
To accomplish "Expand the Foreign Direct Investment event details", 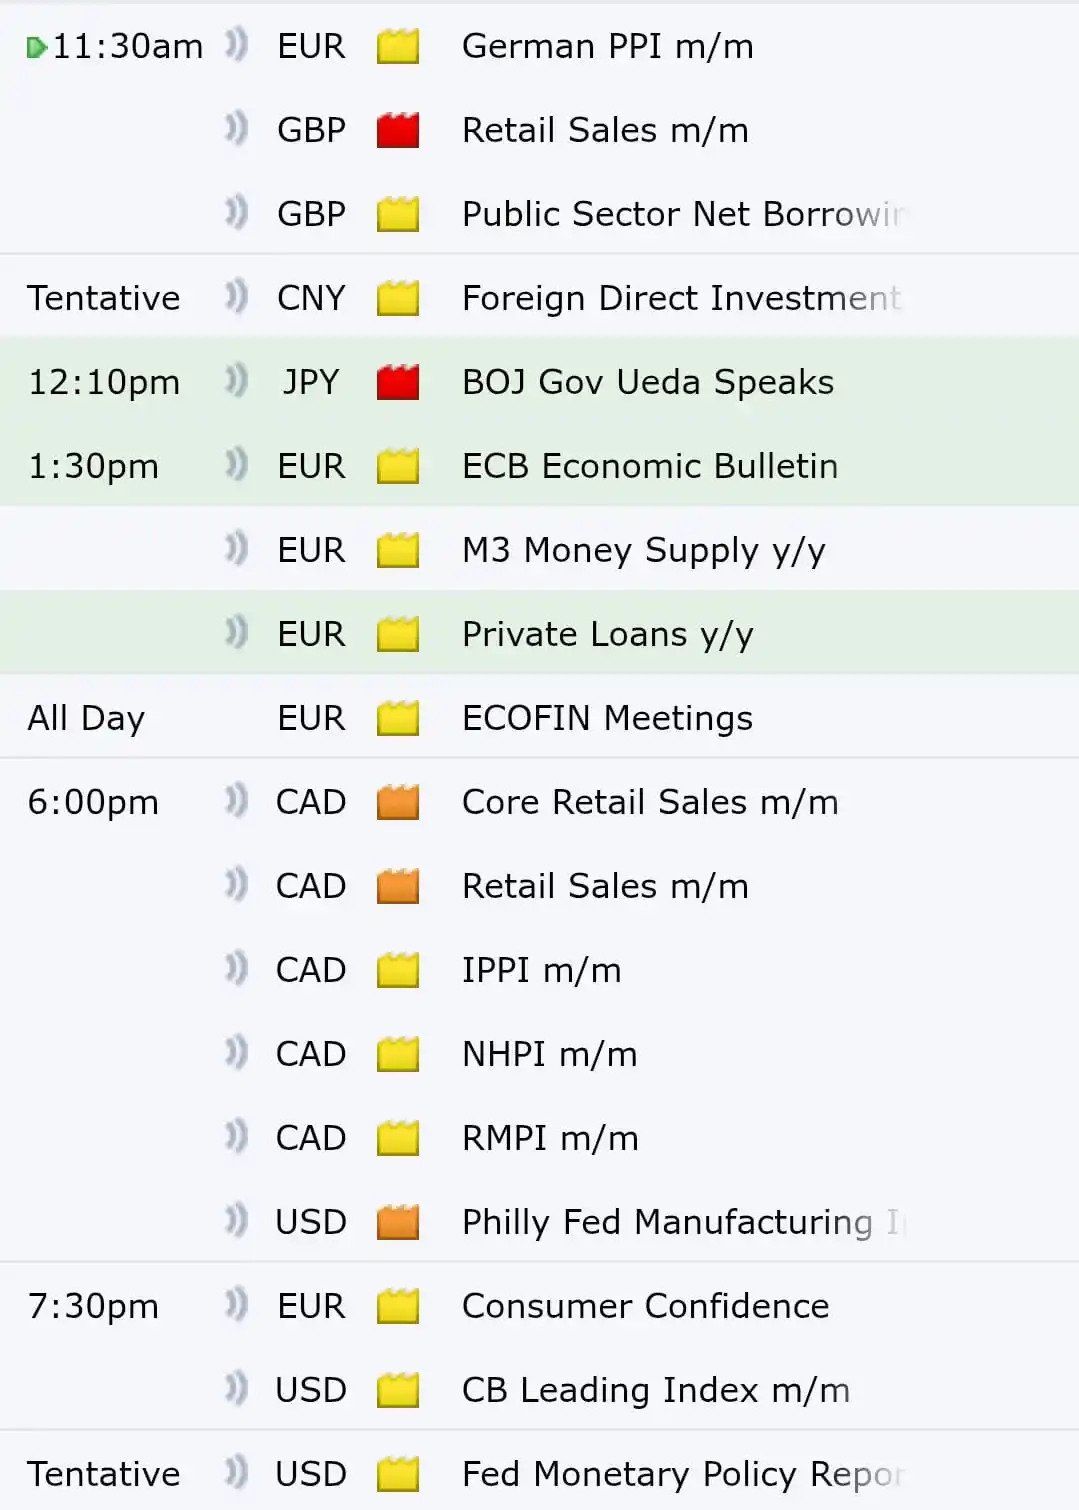I will (x=680, y=297).
